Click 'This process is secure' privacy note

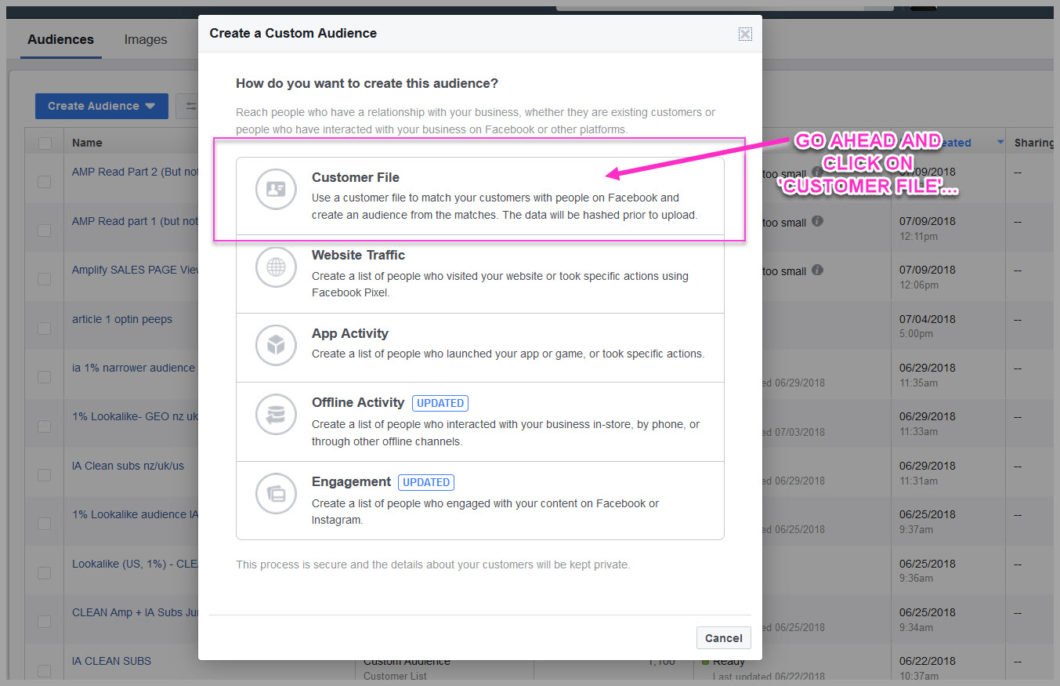433,564
